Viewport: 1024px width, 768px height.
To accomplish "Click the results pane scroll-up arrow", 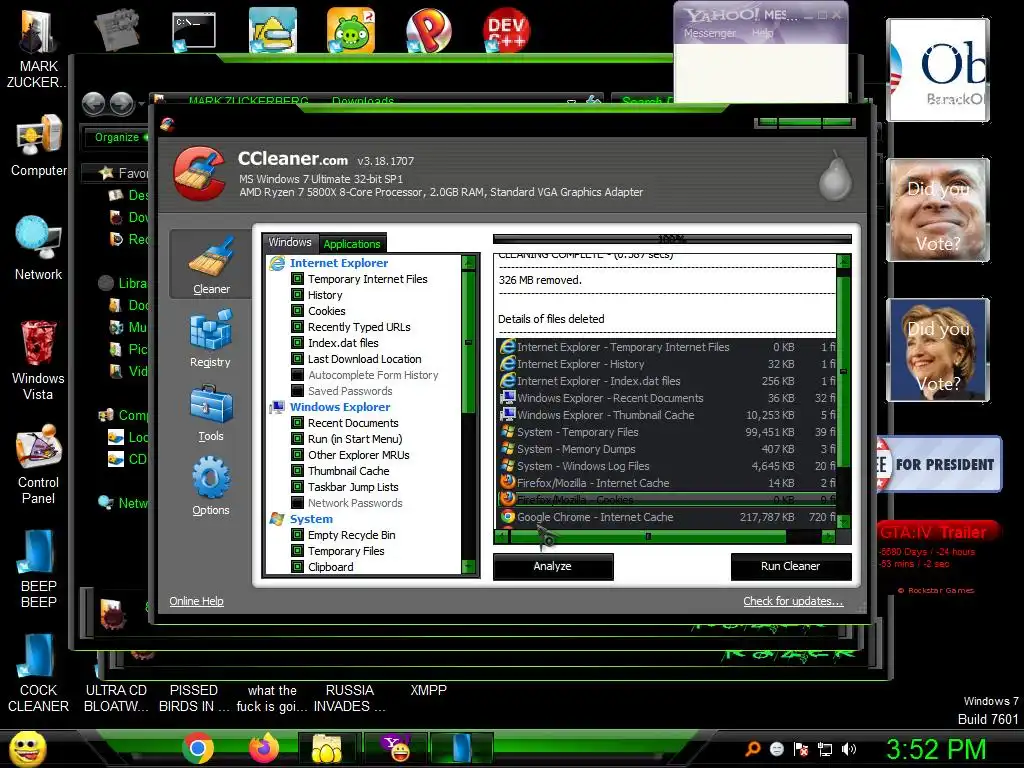I will (843, 262).
